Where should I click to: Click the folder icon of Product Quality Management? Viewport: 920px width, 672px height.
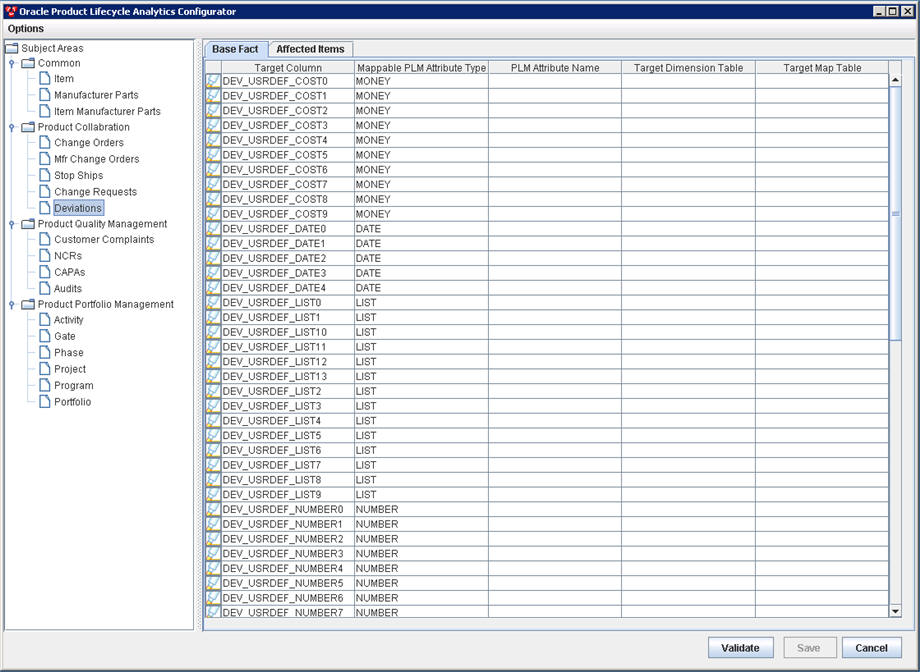click(x=28, y=224)
